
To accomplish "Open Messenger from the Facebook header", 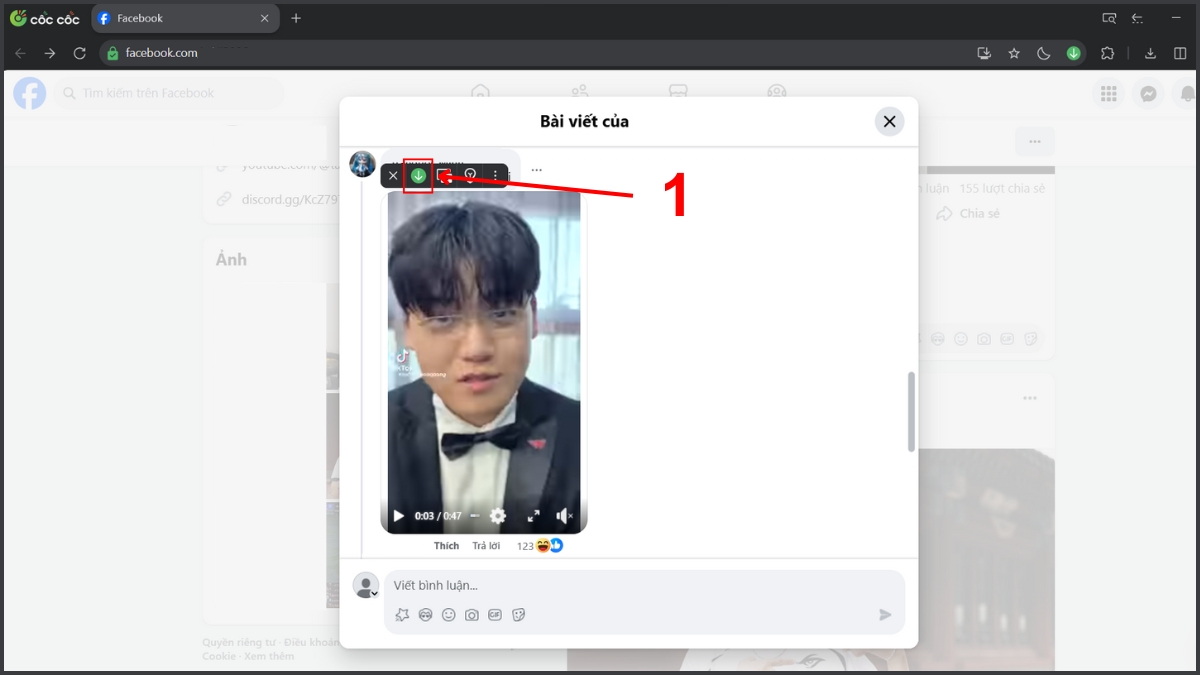I will click(1148, 93).
